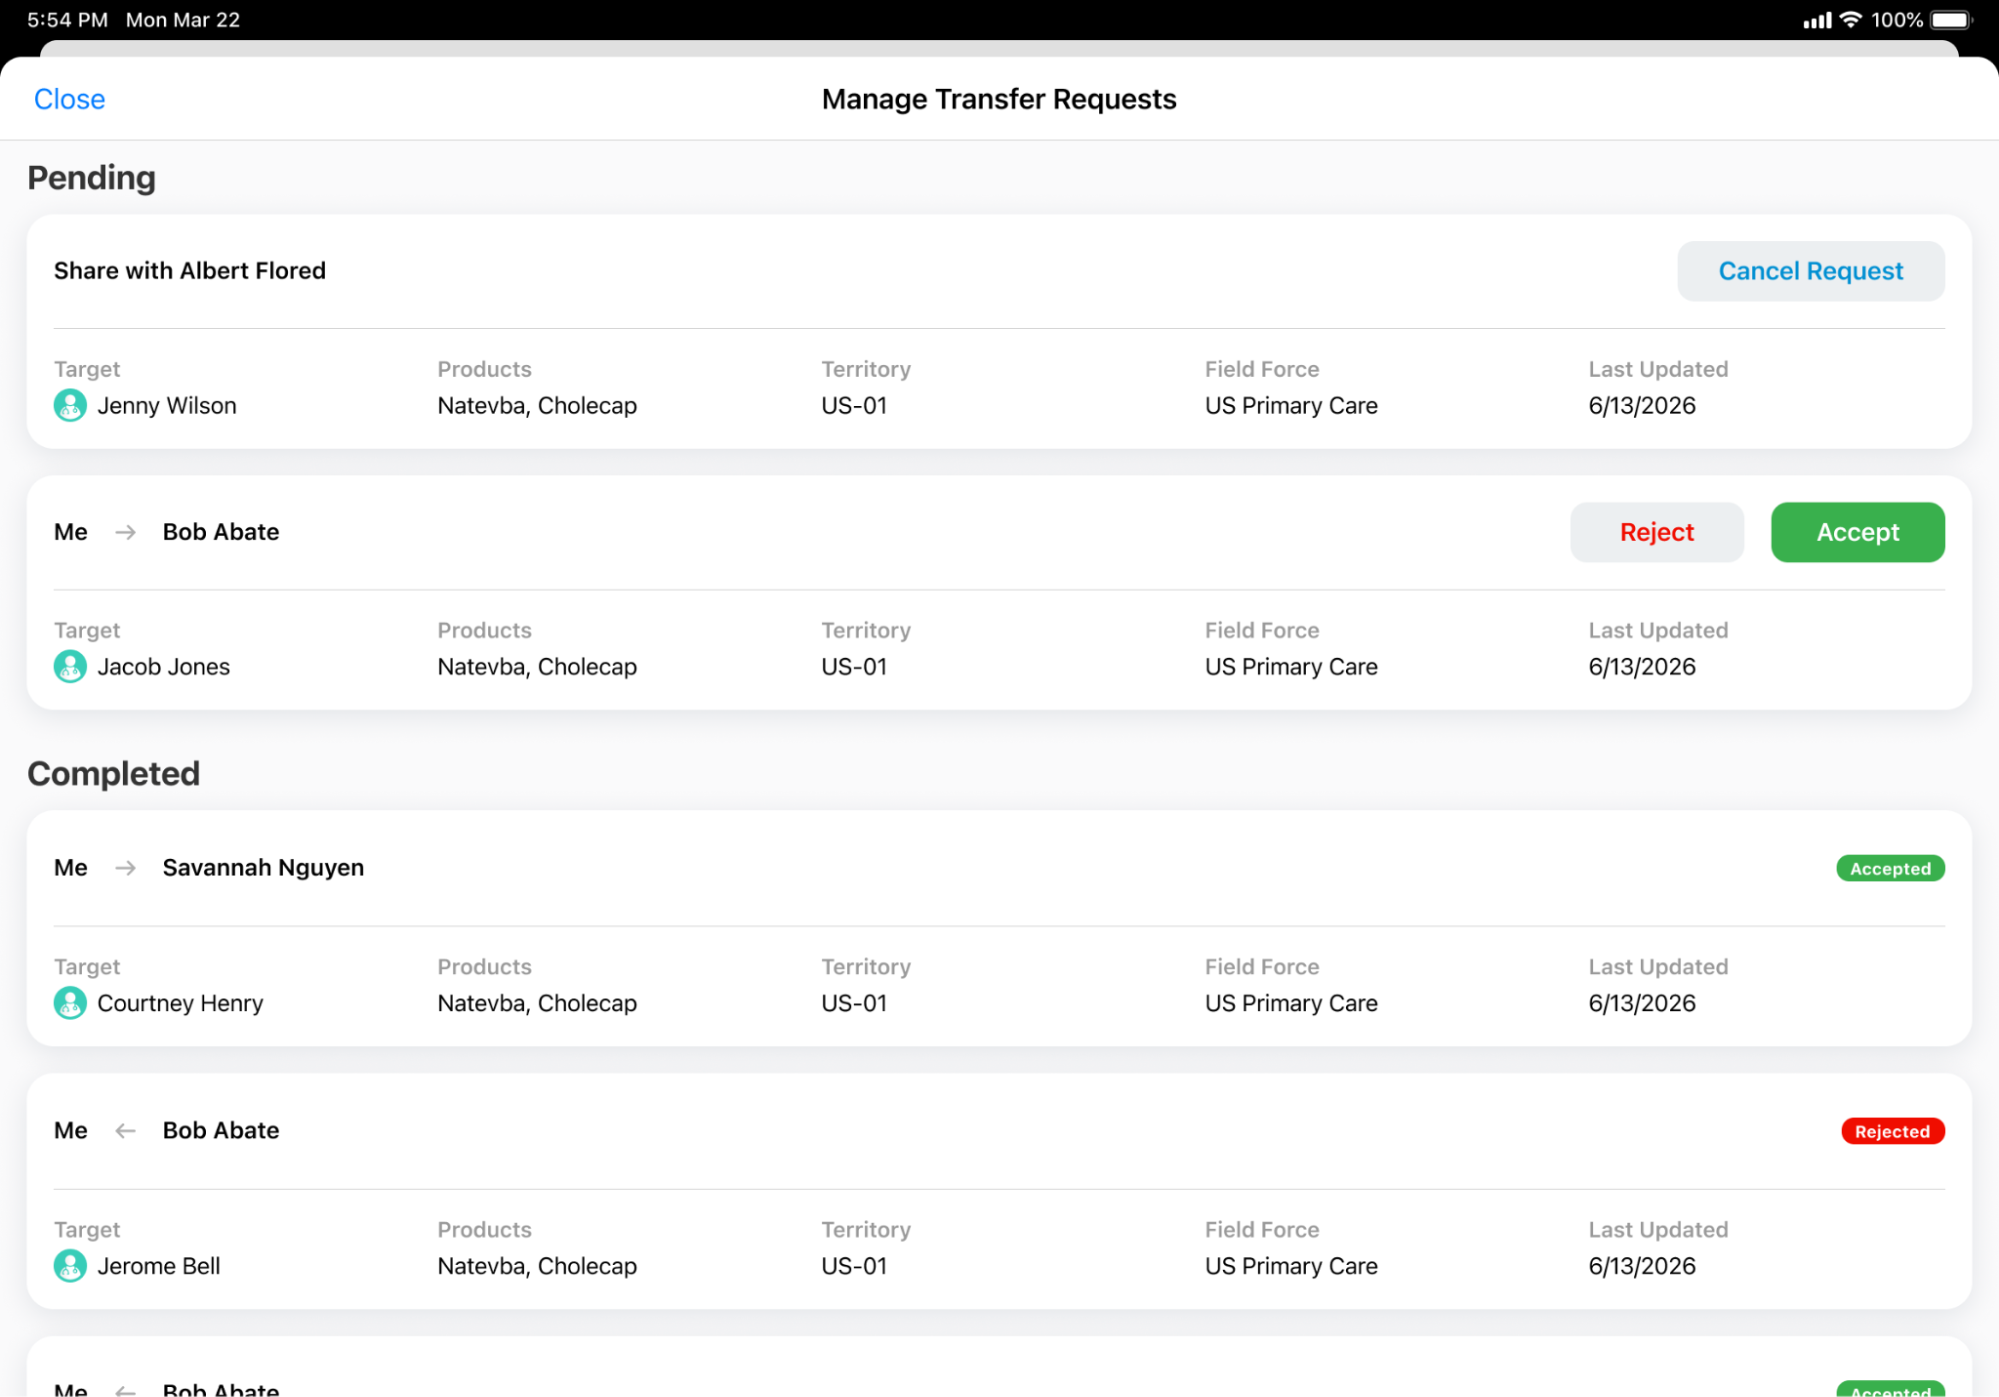Screen dimensions: 1999x1397
Task: Accept the pending Bob Abate transfer
Action: tap(1857, 532)
